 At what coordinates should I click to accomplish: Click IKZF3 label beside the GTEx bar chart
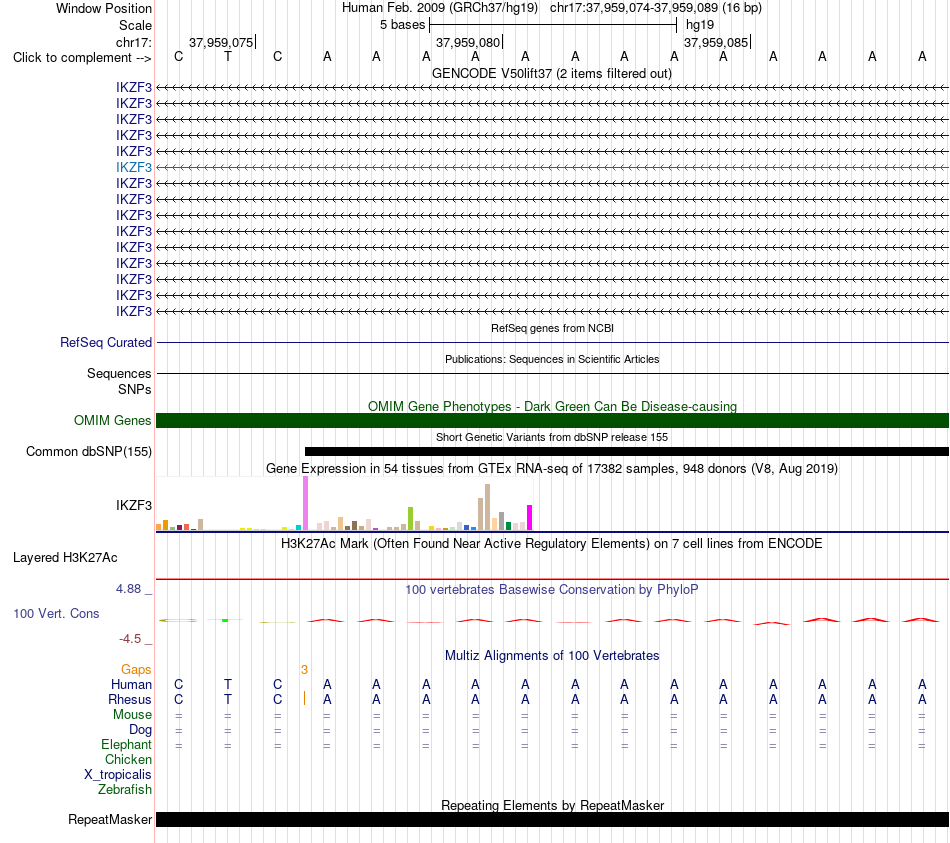134,505
